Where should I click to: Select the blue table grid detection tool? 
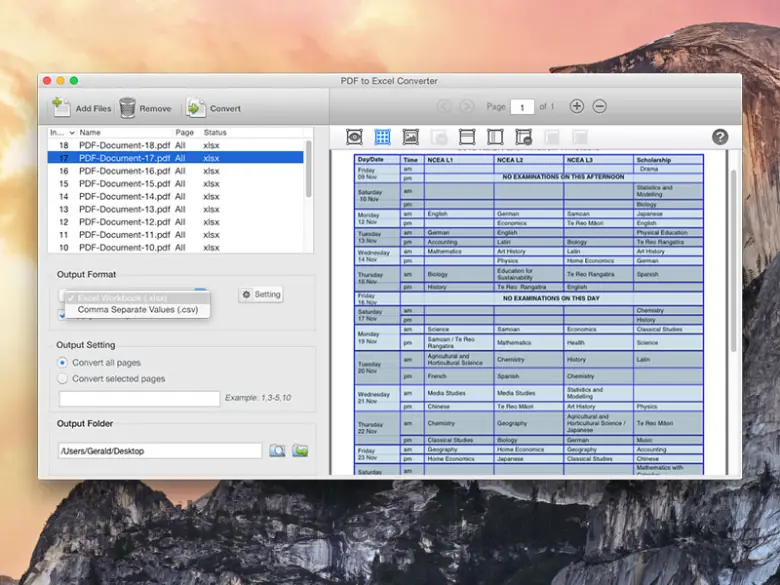[383, 137]
